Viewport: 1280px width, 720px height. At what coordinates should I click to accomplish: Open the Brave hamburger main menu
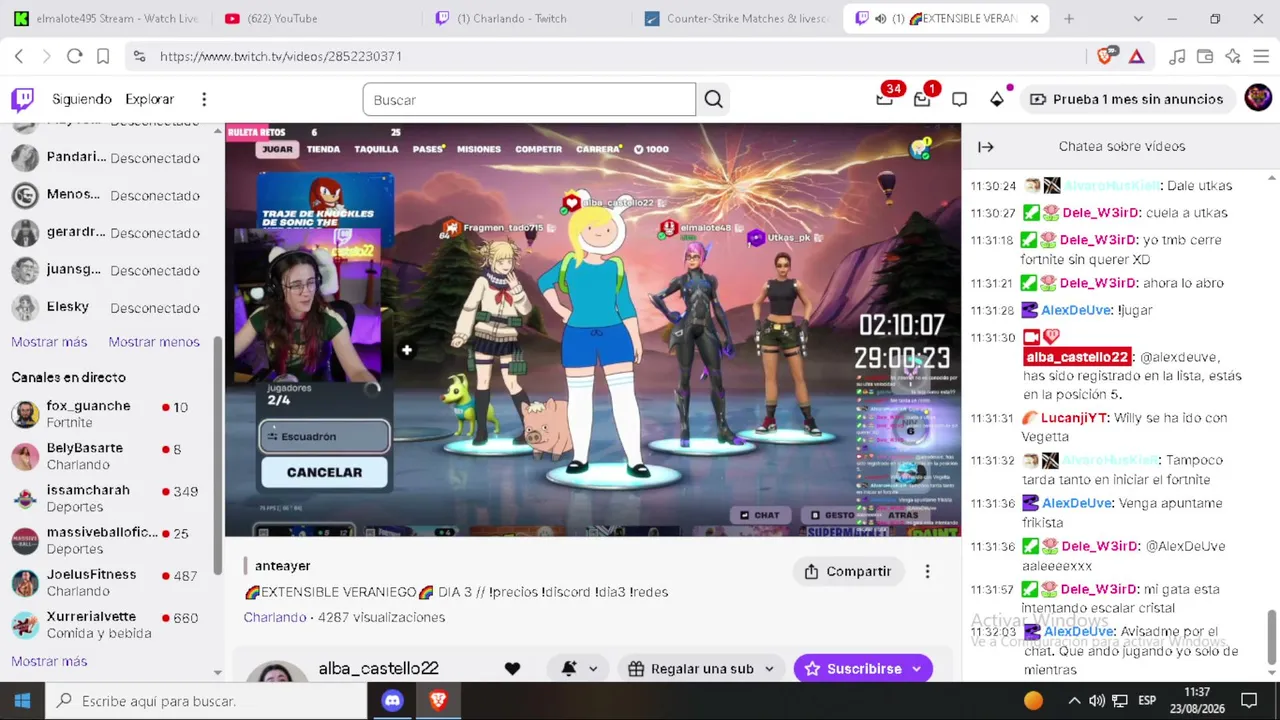(1261, 56)
